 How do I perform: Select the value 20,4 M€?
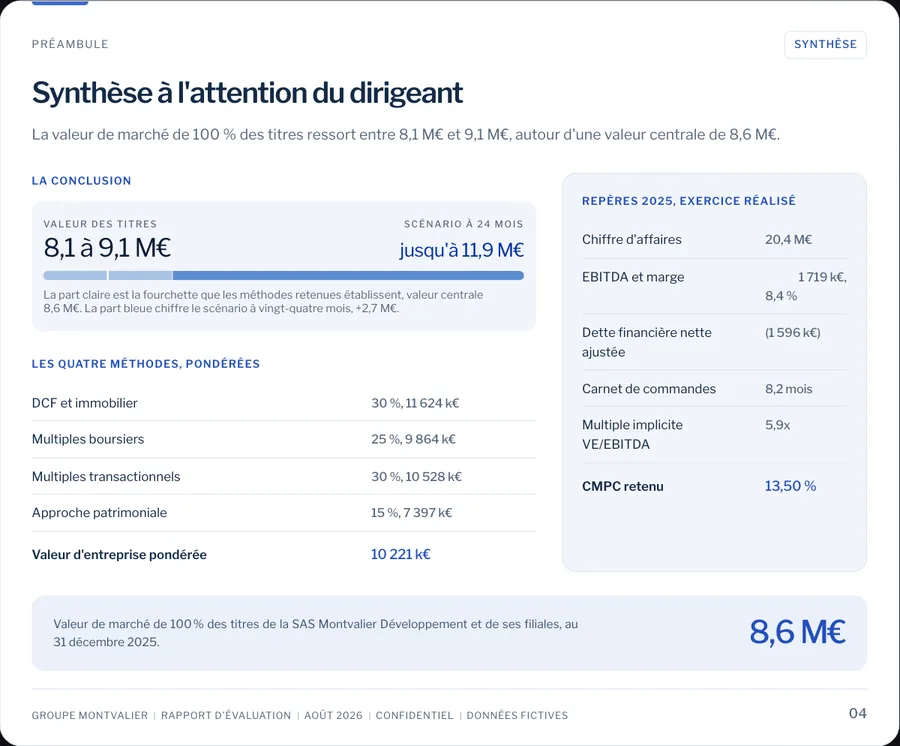click(x=788, y=239)
